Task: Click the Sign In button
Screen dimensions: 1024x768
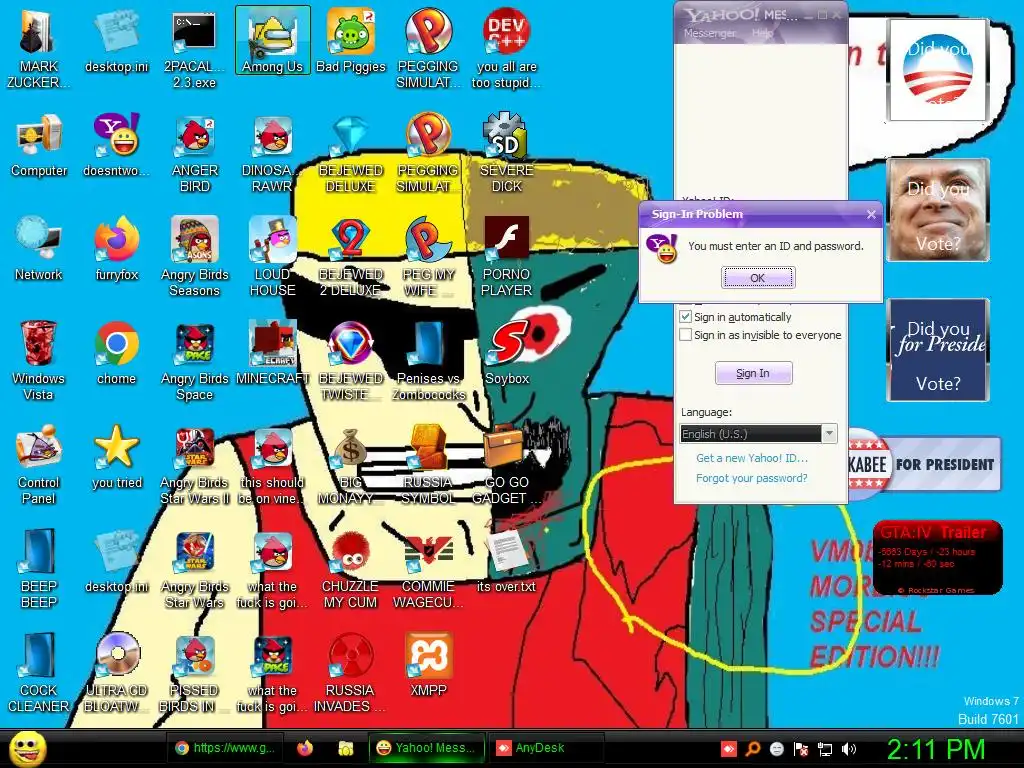Action: [x=754, y=373]
